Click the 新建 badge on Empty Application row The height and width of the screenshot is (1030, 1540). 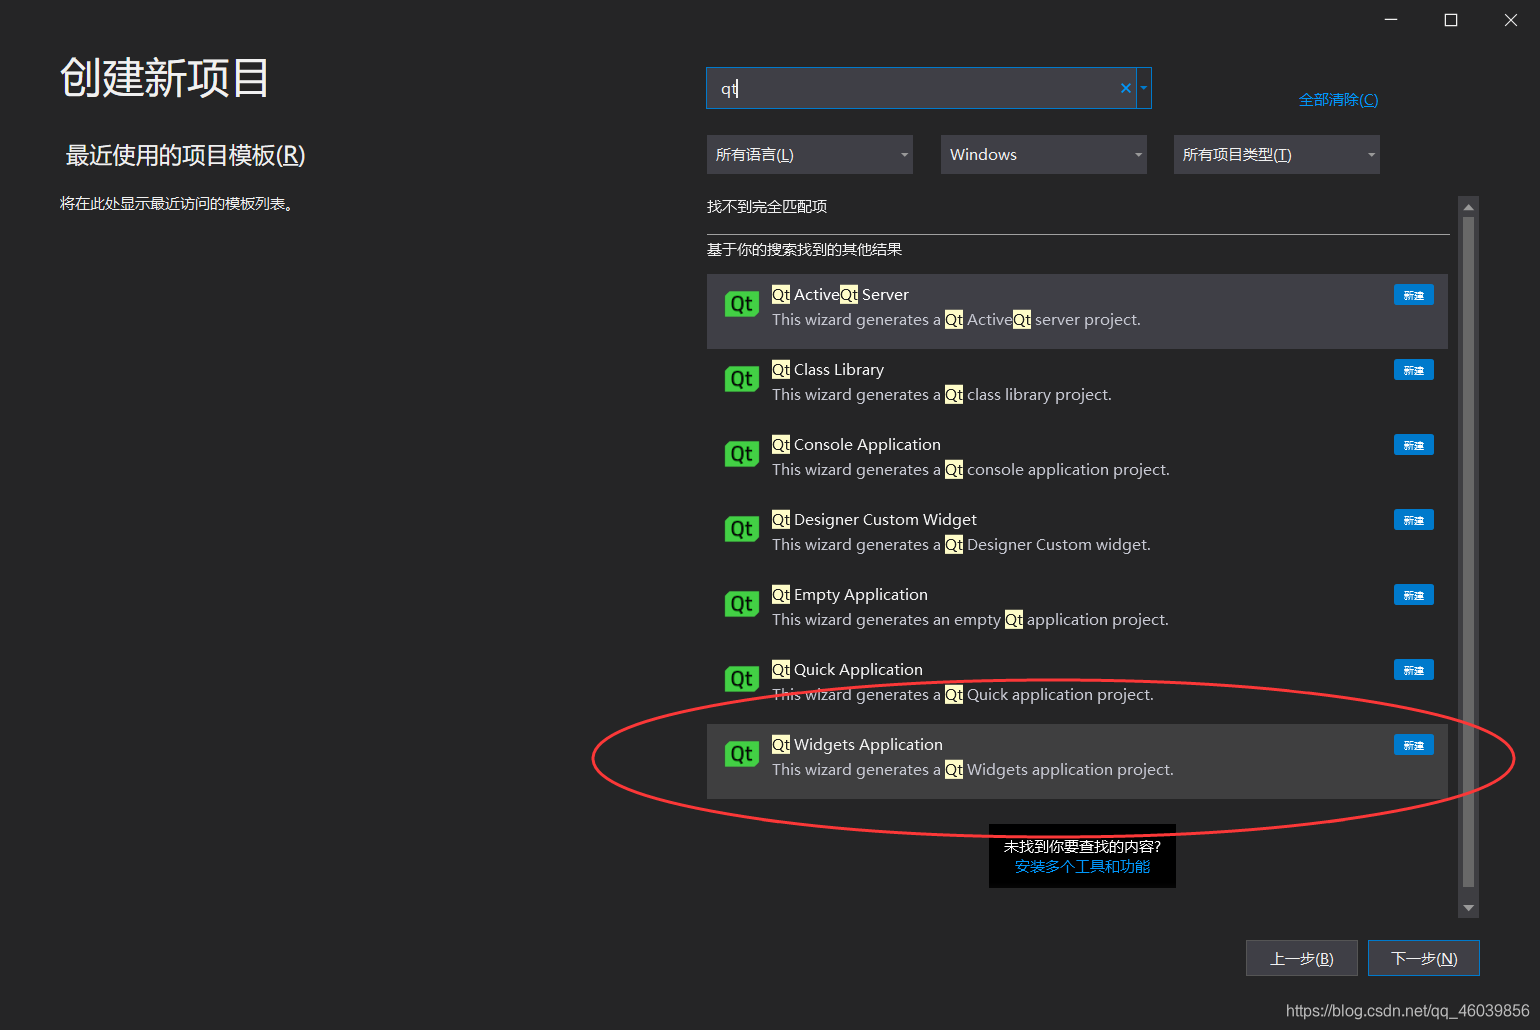1414,595
